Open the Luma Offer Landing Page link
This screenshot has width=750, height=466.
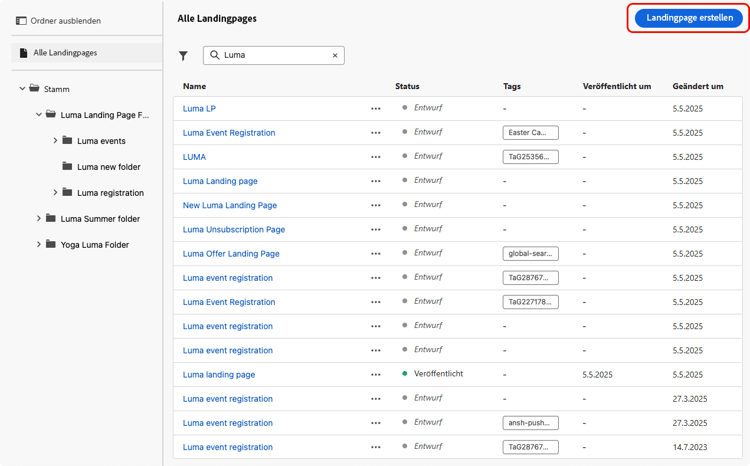(x=231, y=254)
